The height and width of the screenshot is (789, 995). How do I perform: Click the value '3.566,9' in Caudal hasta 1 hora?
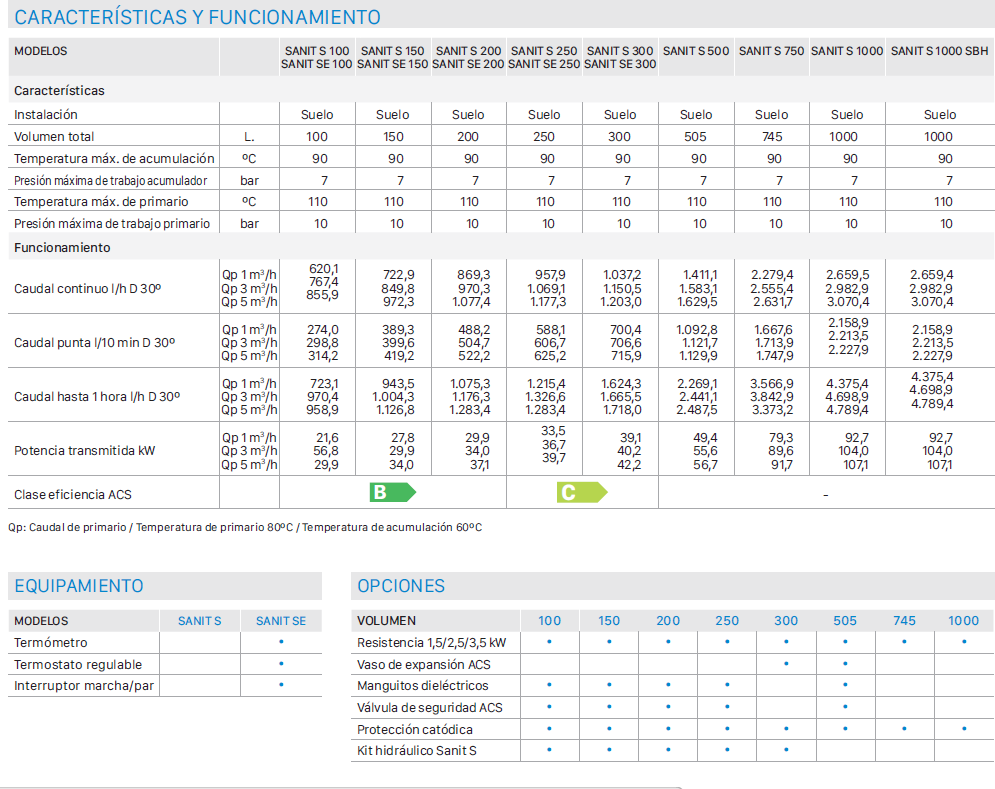click(772, 383)
